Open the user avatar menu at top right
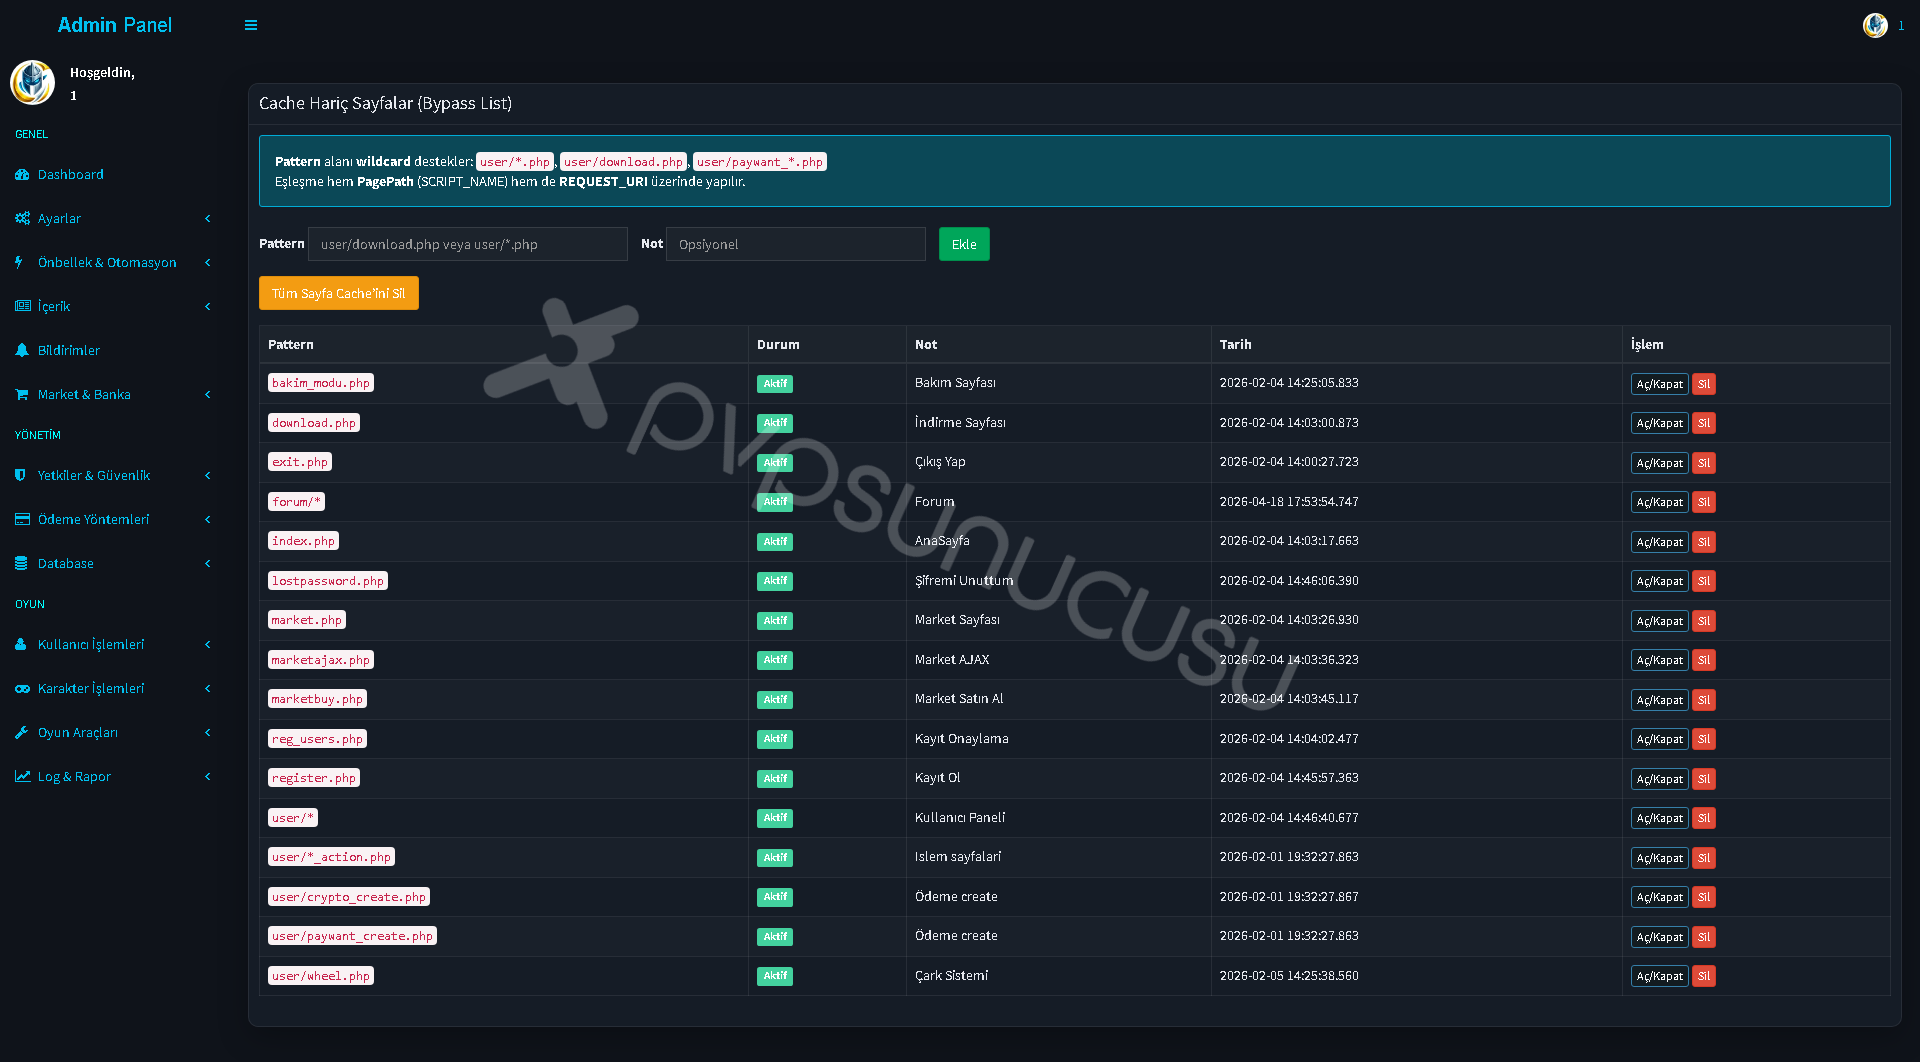 point(1875,25)
